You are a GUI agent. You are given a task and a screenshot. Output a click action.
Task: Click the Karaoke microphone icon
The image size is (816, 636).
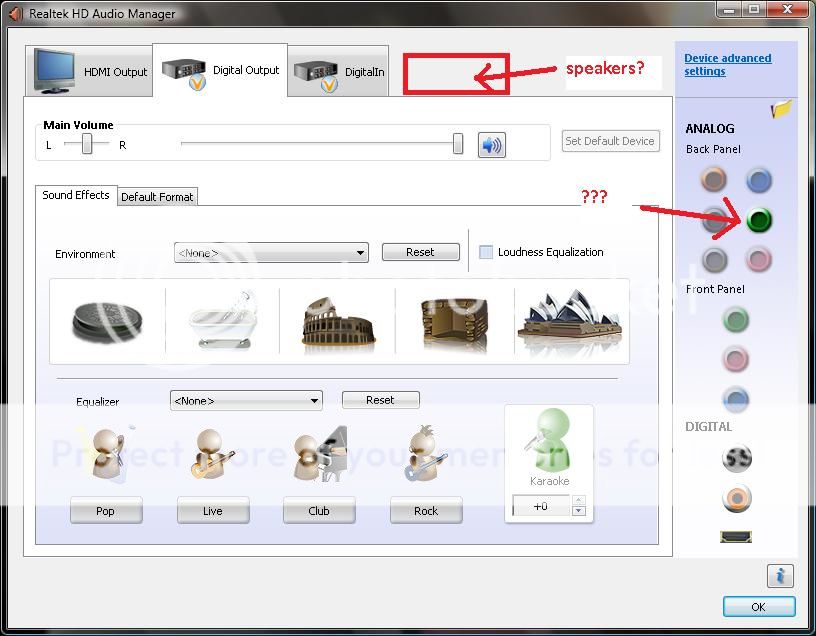tap(549, 441)
